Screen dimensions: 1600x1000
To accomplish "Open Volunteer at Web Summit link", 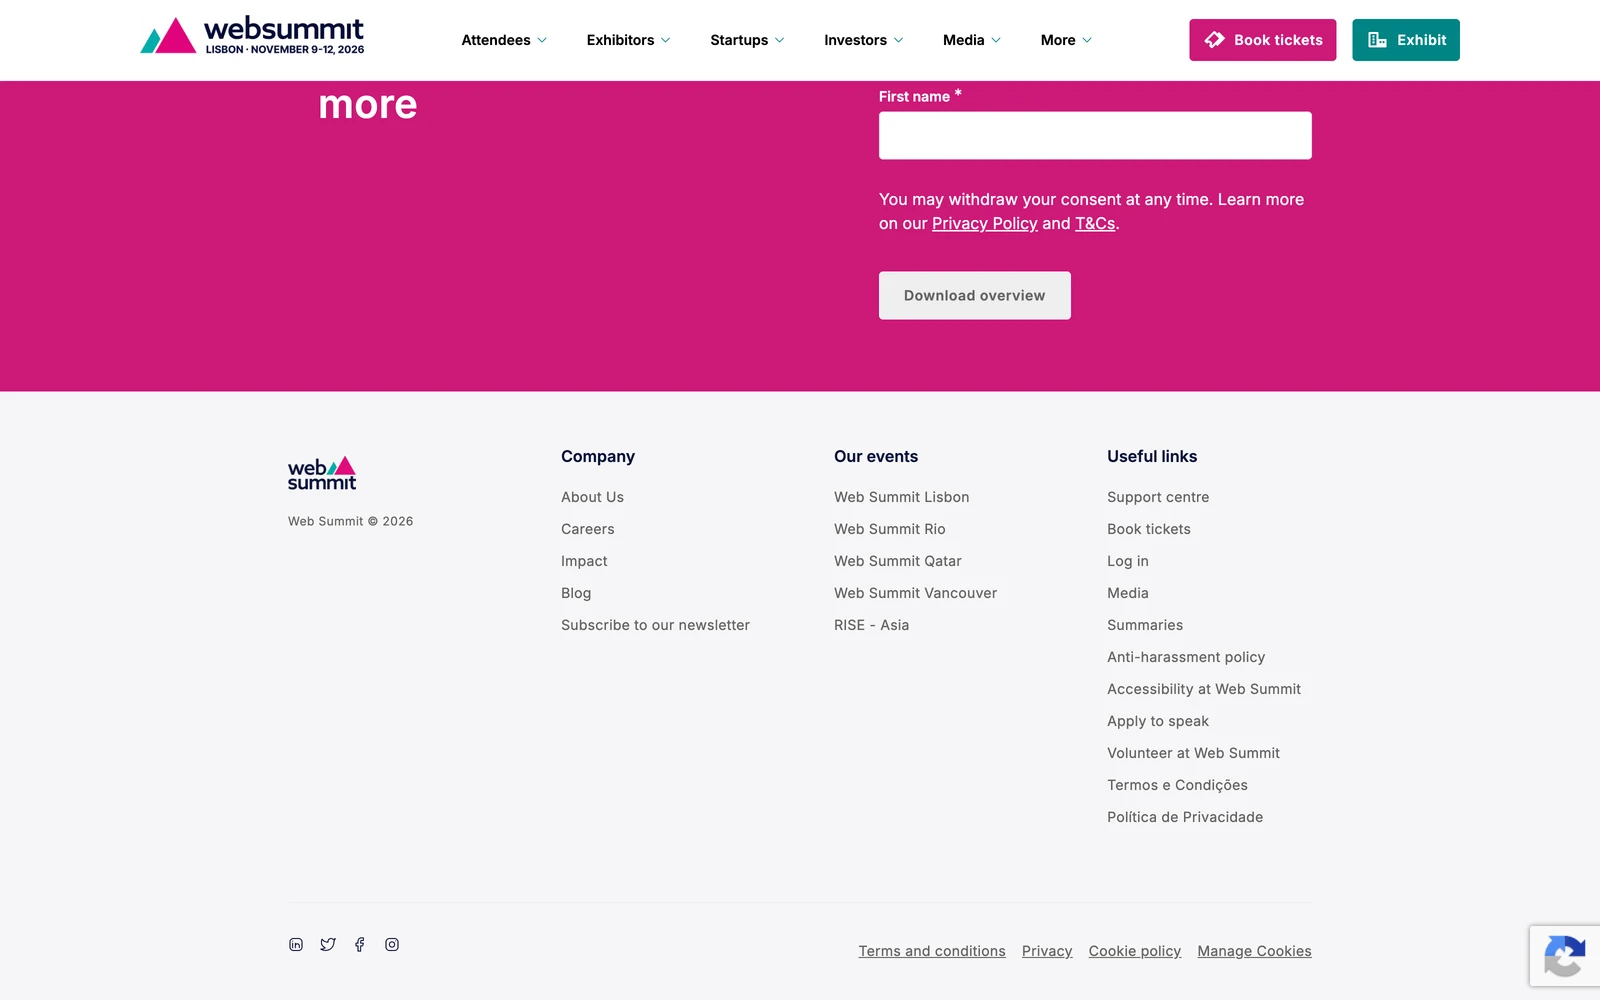I will coord(1193,753).
